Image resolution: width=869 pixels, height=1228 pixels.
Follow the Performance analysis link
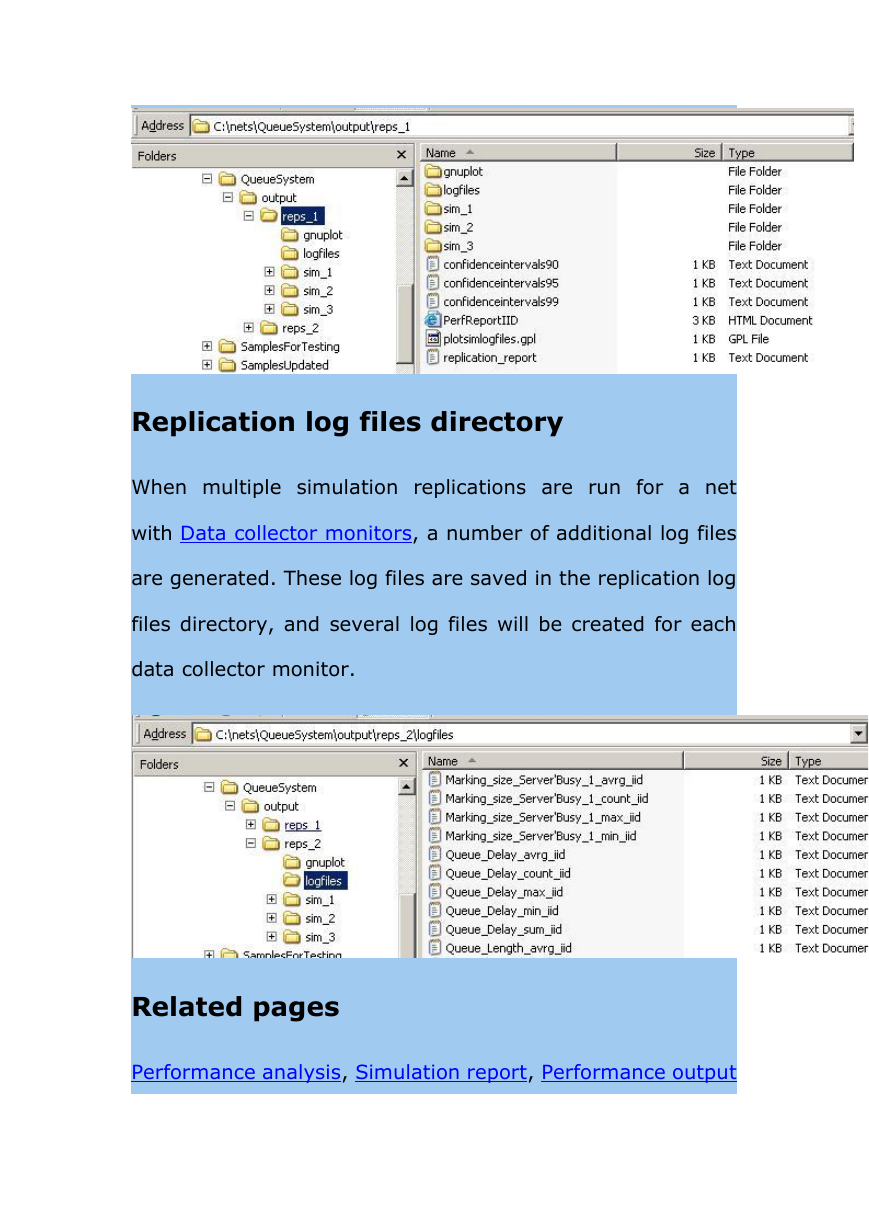[236, 1073]
